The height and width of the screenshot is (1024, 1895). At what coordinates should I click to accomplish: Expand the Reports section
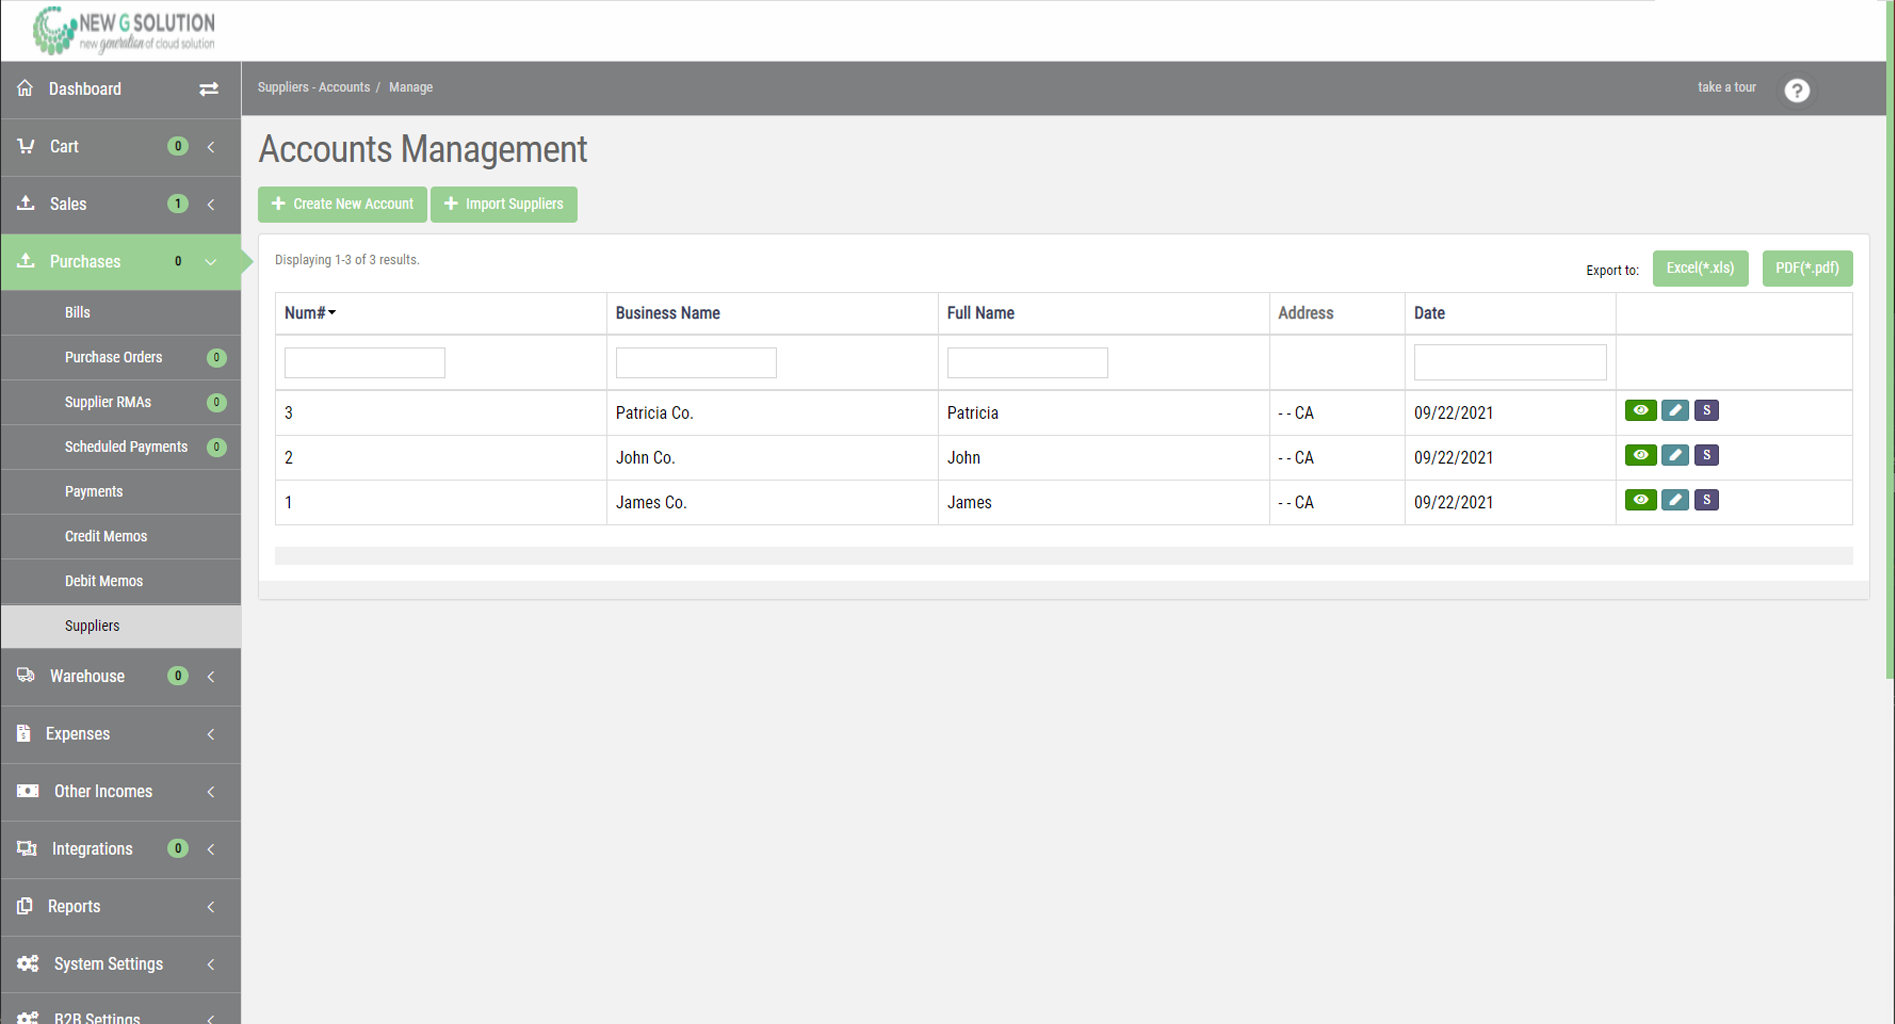(210, 906)
